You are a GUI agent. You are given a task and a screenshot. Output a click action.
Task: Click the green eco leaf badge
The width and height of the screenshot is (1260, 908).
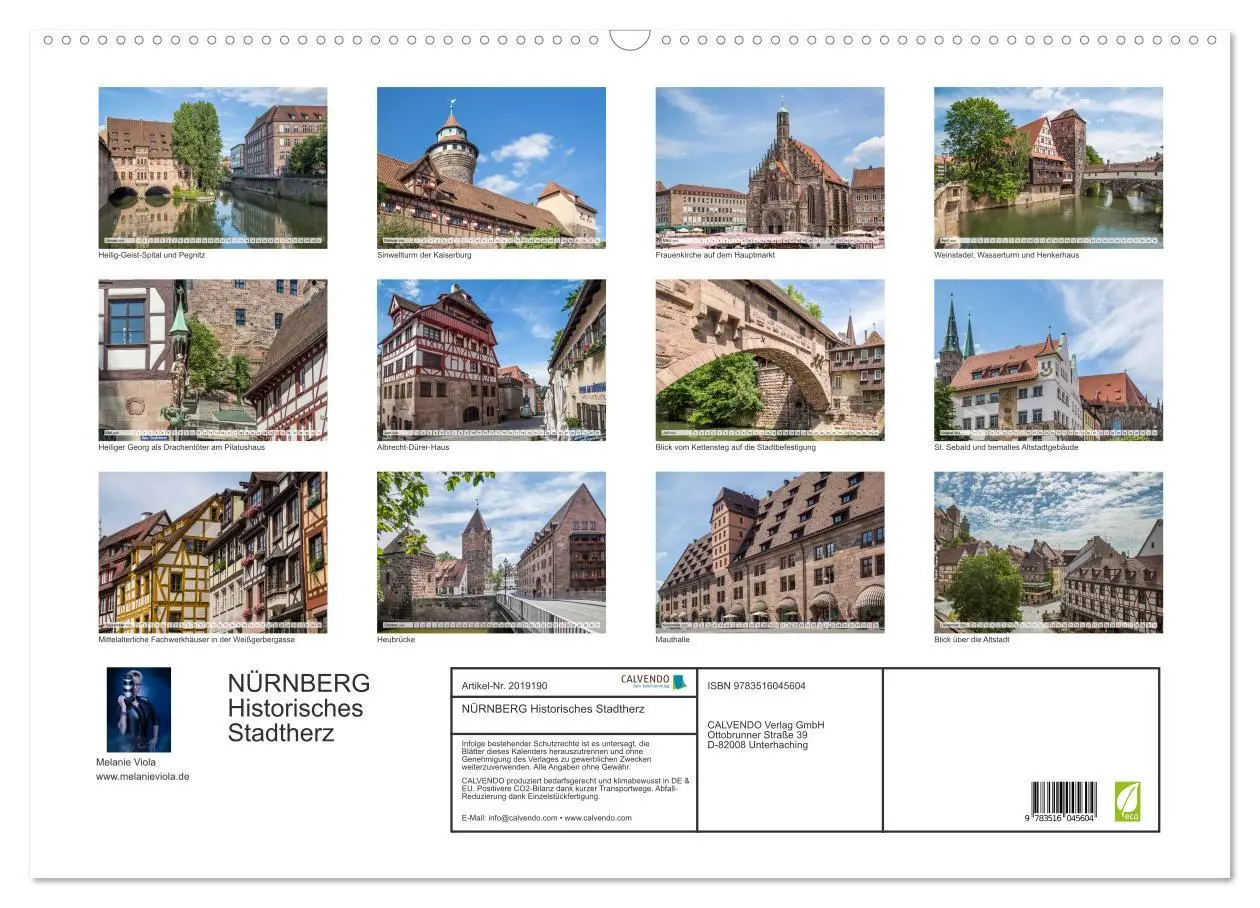point(1127,801)
